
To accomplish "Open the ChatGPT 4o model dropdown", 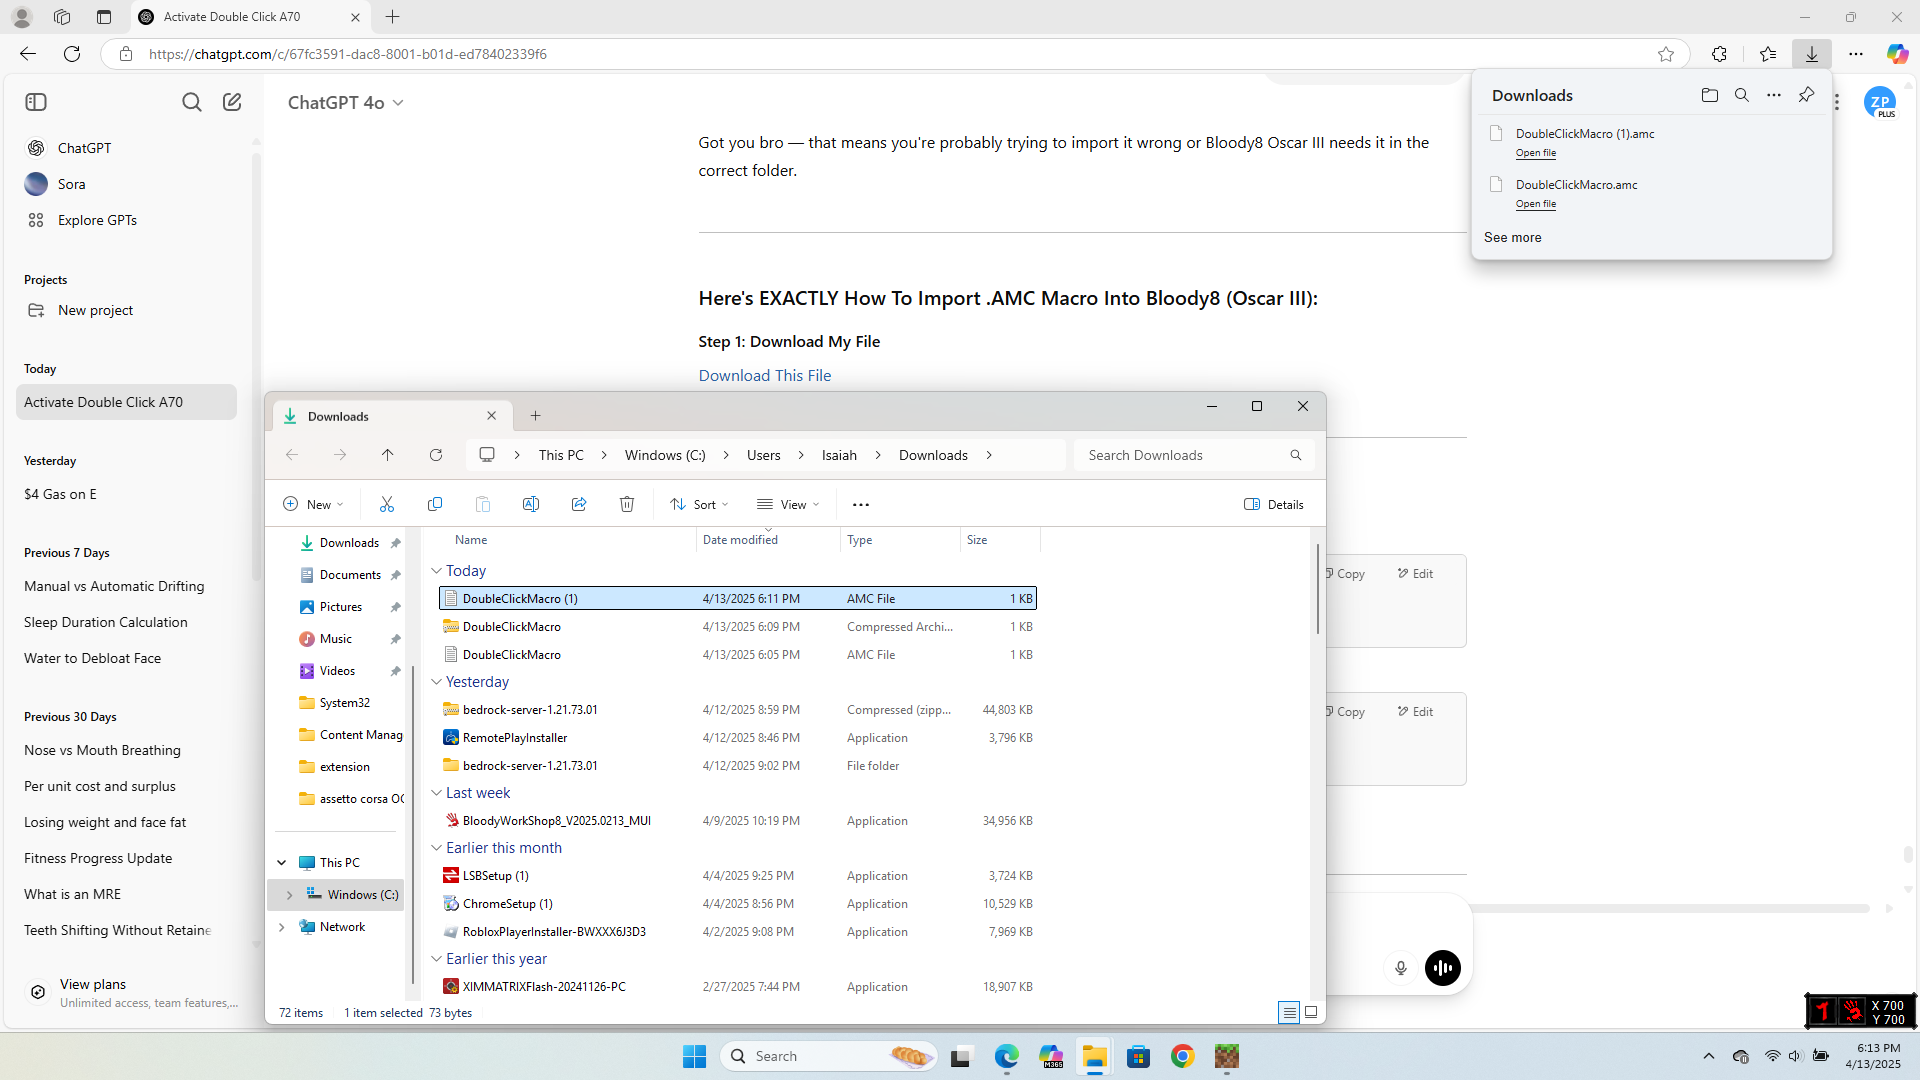I will pyautogui.click(x=345, y=103).
